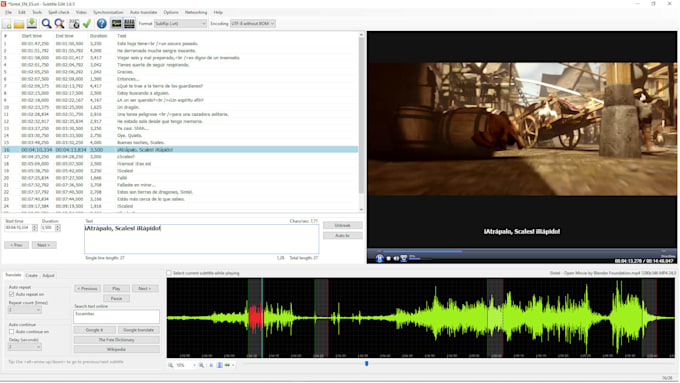The height and width of the screenshot is (383, 680).
Task: Open the Options menu
Action: (171, 12)
